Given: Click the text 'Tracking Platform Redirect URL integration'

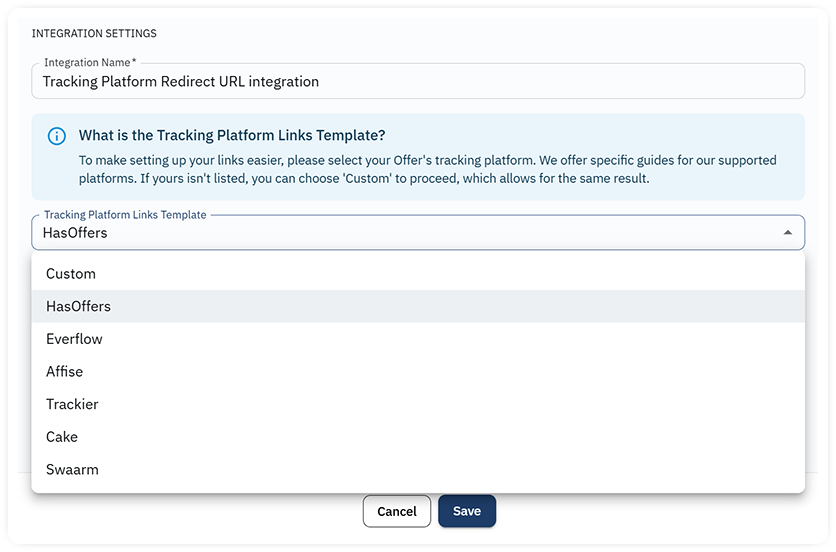Looking at the screenshot, I should [x=181, y=82].
